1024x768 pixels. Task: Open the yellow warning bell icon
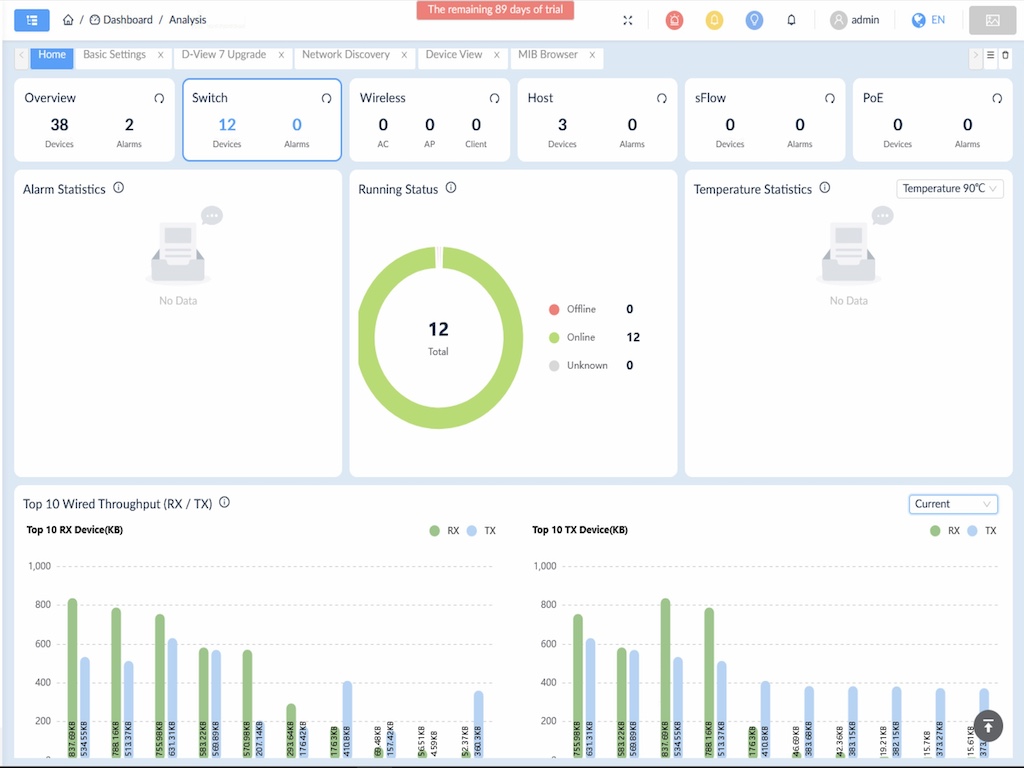pos(714,20)
